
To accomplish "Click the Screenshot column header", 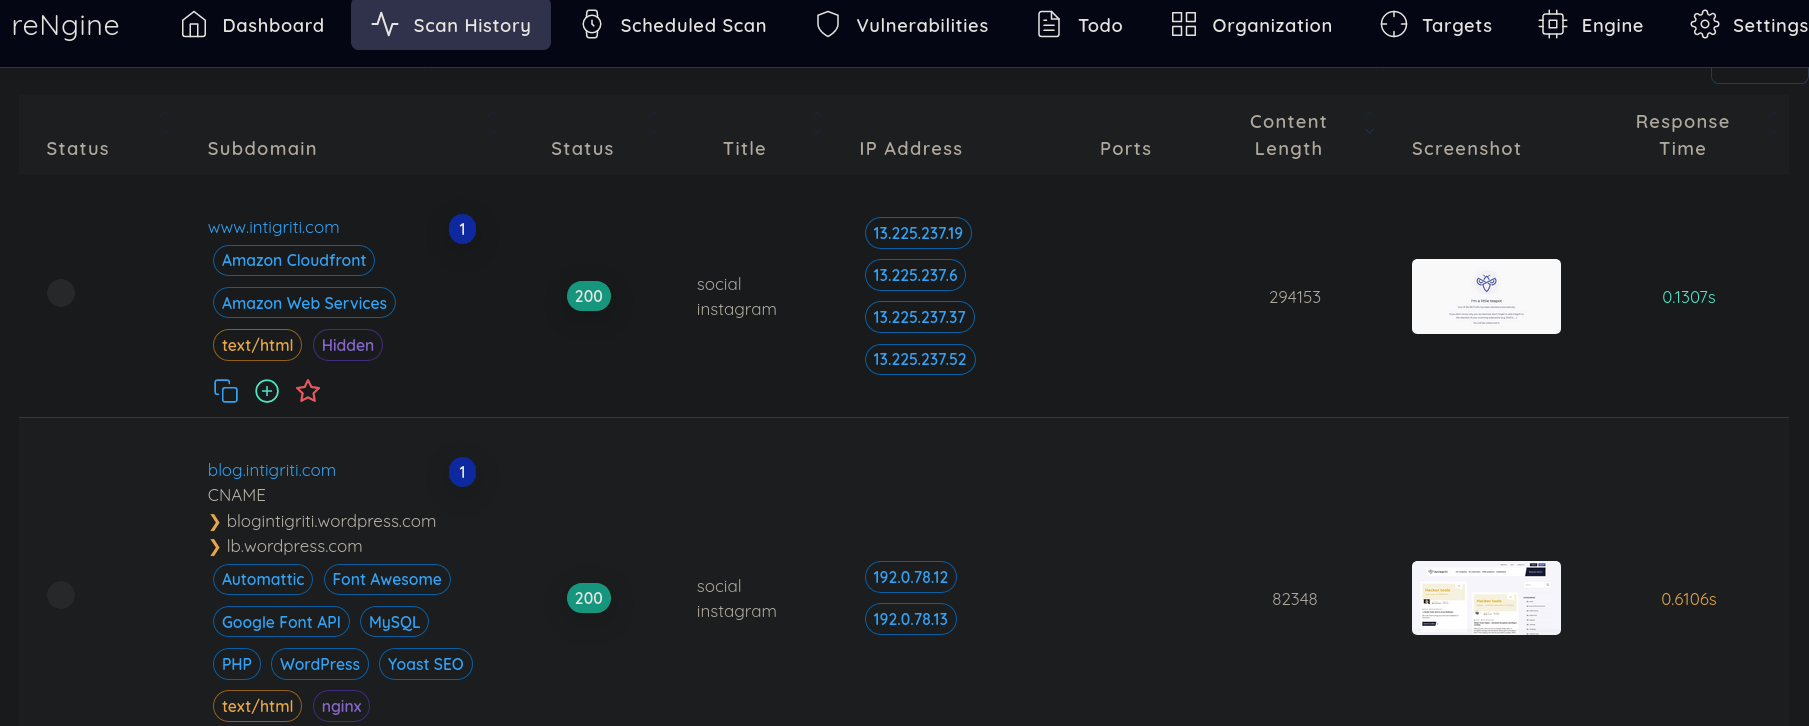I will (1467, 149).
